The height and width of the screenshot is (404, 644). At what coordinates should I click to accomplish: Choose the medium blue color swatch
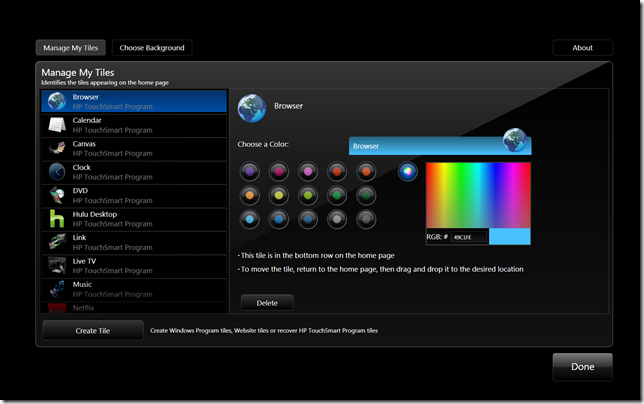278,219
